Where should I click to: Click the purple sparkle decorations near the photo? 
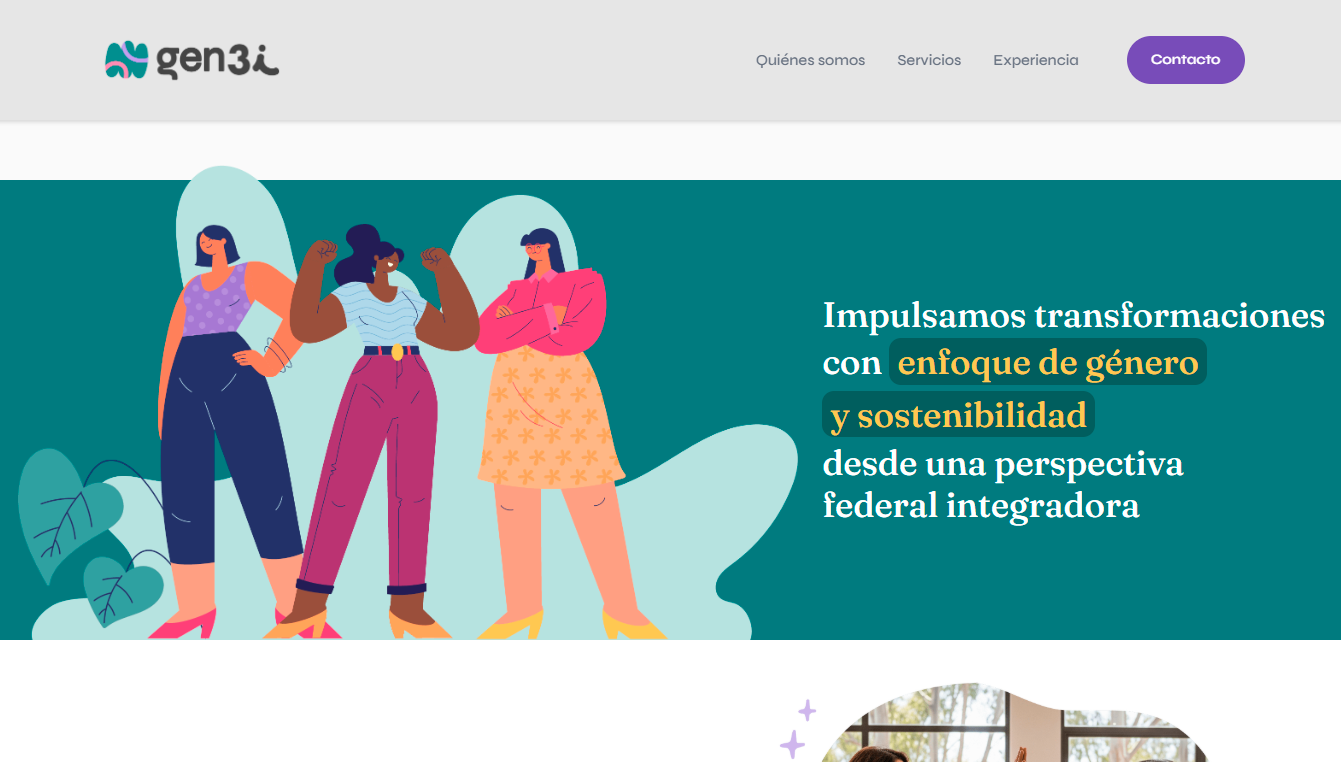point(800,725)
